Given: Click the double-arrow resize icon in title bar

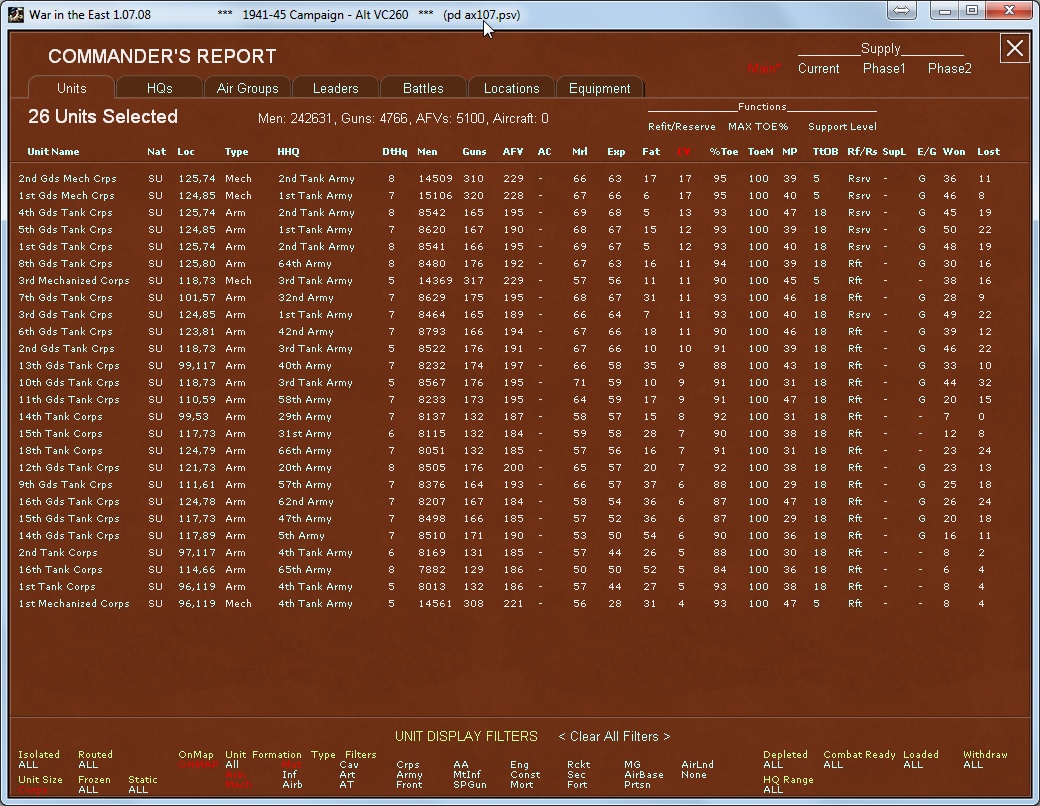Looking at the screenshot, I should (x=902, y=11).
